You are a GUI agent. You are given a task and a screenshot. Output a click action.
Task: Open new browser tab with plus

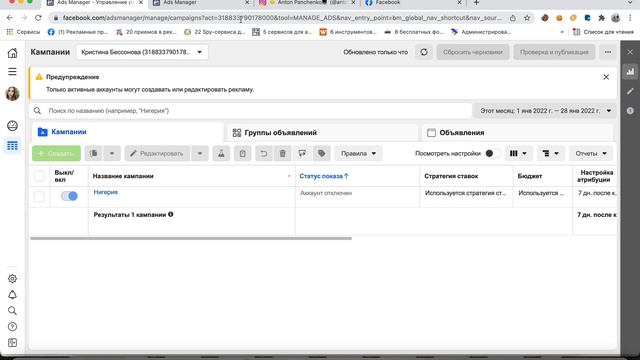(476, 3)
